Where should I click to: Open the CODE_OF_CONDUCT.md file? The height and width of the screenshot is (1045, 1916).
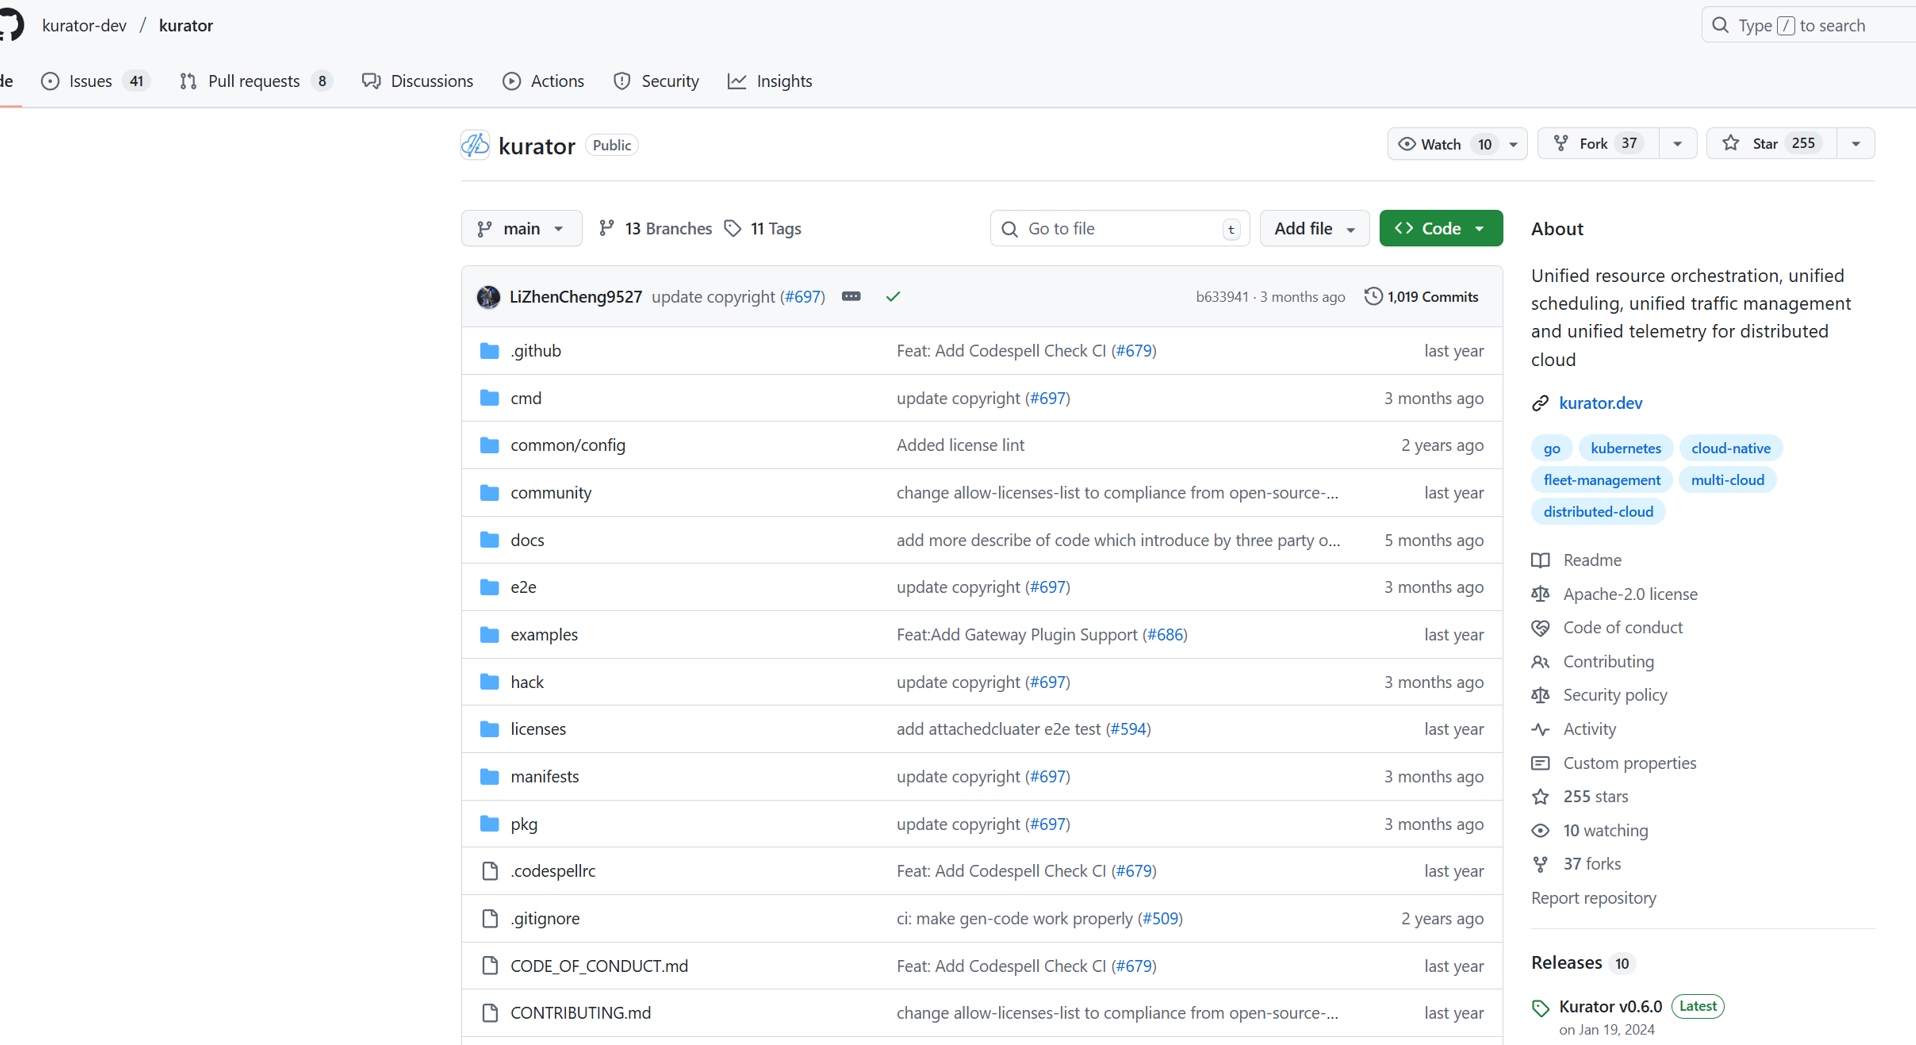(x=599, y=966)
